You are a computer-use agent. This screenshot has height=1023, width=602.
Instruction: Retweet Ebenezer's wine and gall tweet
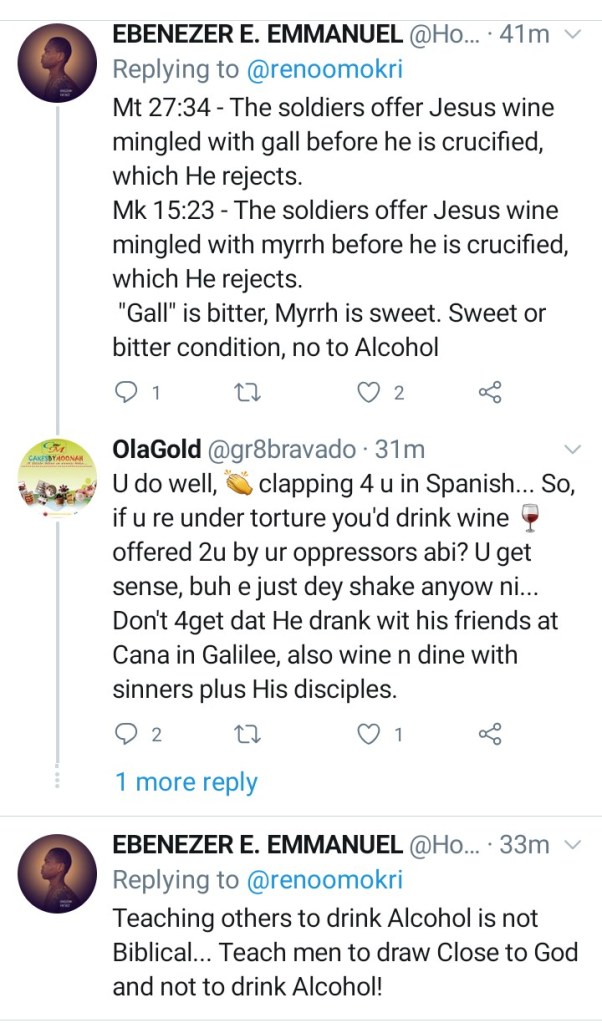point(245,393)
